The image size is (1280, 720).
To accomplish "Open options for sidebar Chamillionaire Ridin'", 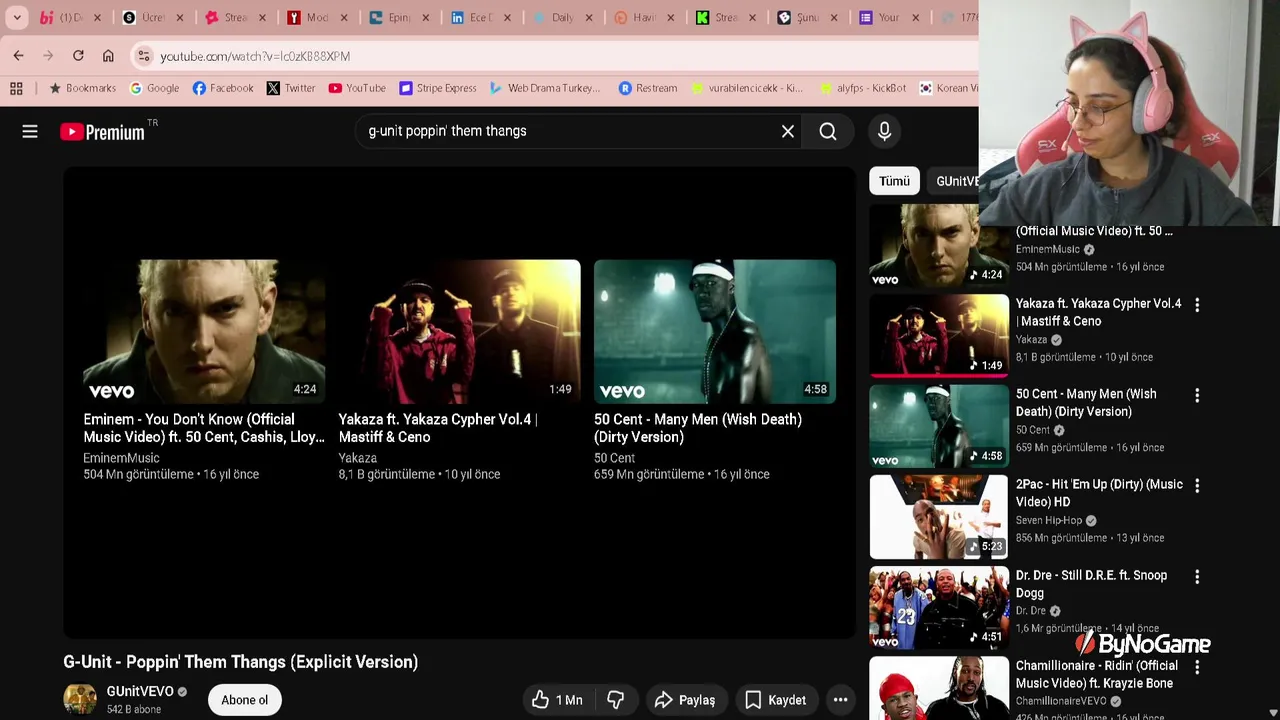I will pos(1197,666).
